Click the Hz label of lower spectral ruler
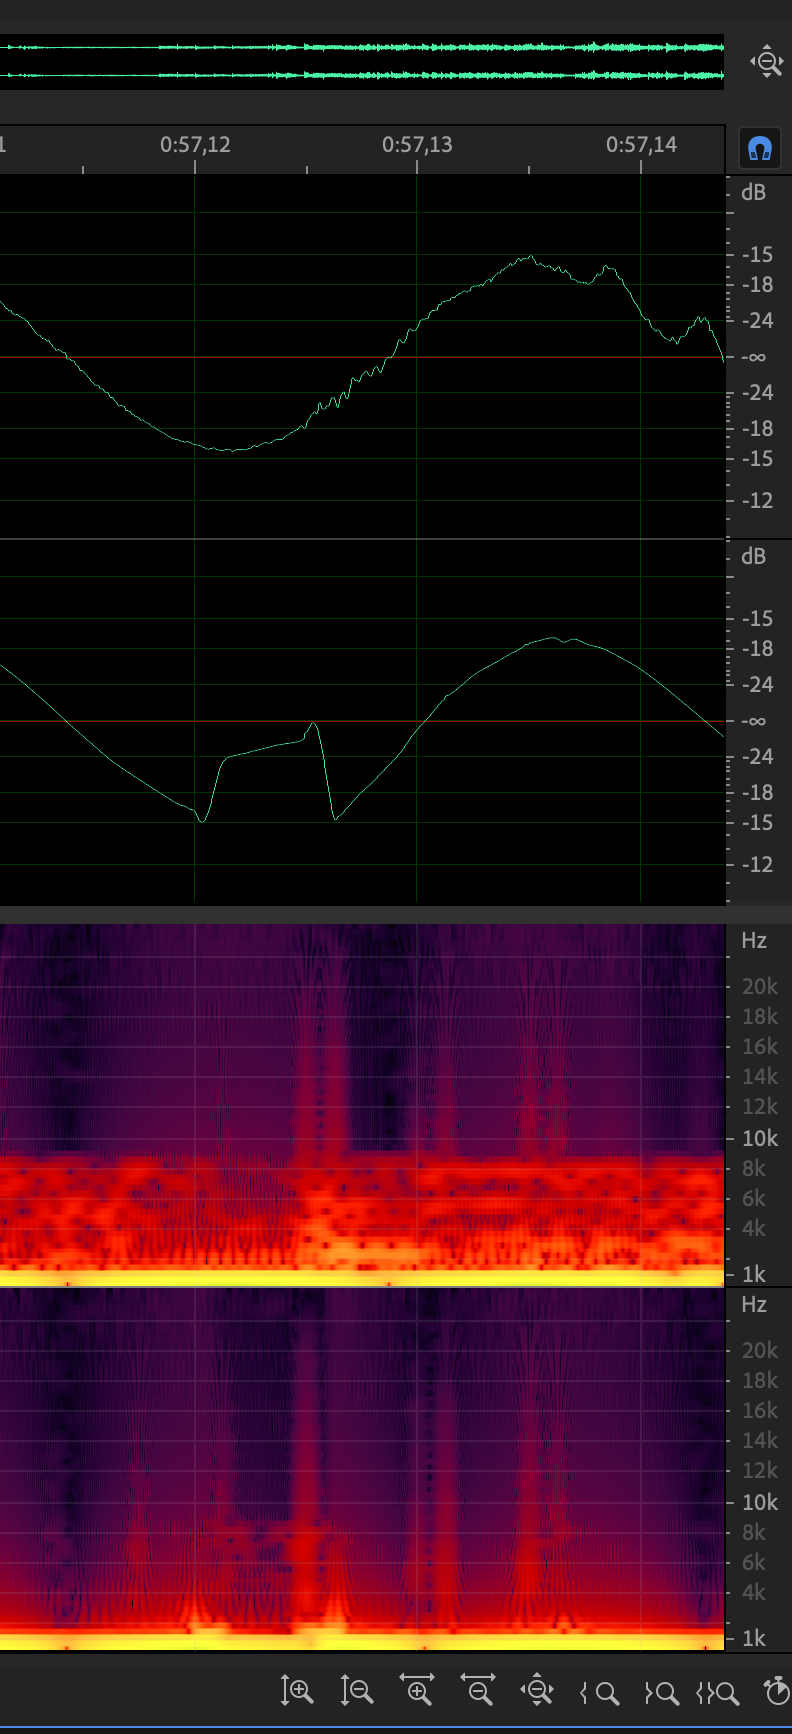 (x=754, y=1304)
